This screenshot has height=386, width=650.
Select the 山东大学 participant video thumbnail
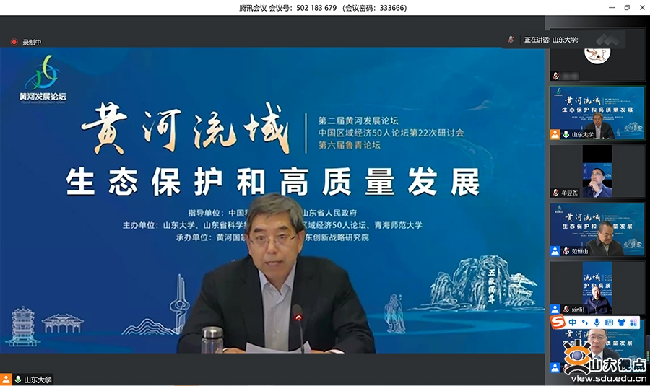tap(597, 113)
